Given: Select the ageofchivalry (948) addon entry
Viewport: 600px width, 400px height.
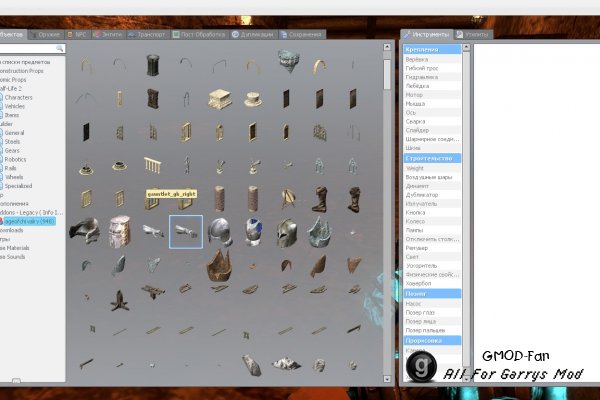Looking at the screenshot, I should point(28,221).
